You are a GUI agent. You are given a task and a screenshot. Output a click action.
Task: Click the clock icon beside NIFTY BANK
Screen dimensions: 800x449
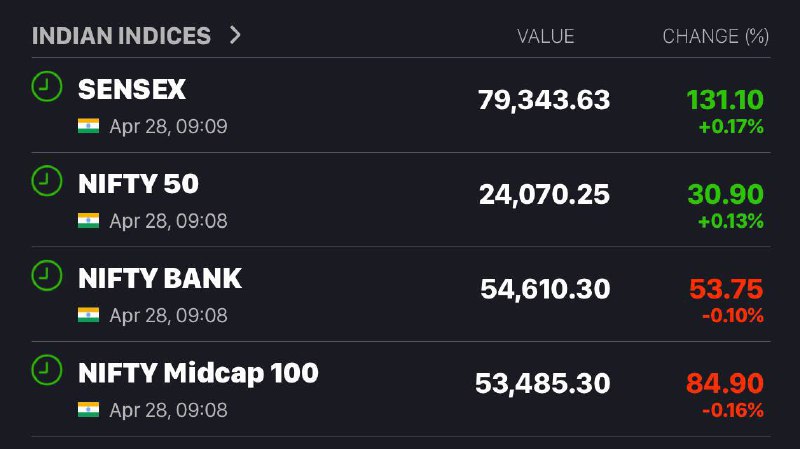click(x=46, y=276)
